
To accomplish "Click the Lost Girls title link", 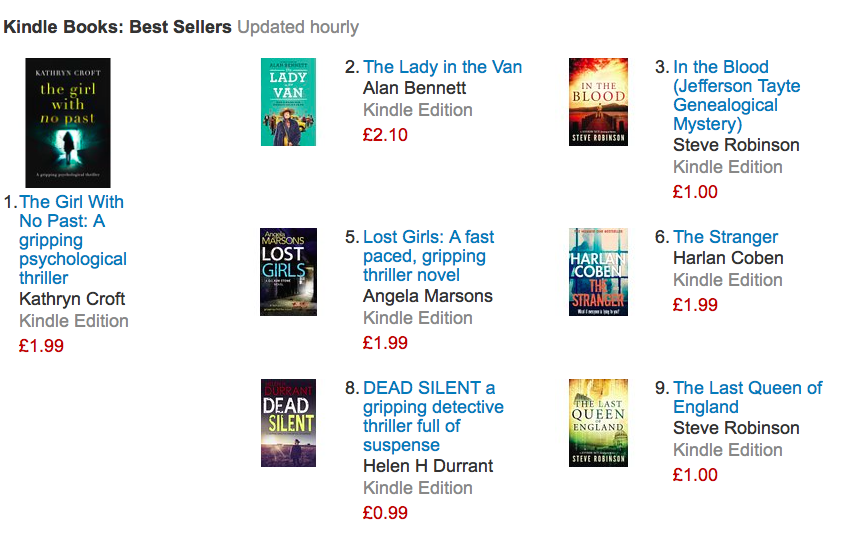I will point(428,256).
